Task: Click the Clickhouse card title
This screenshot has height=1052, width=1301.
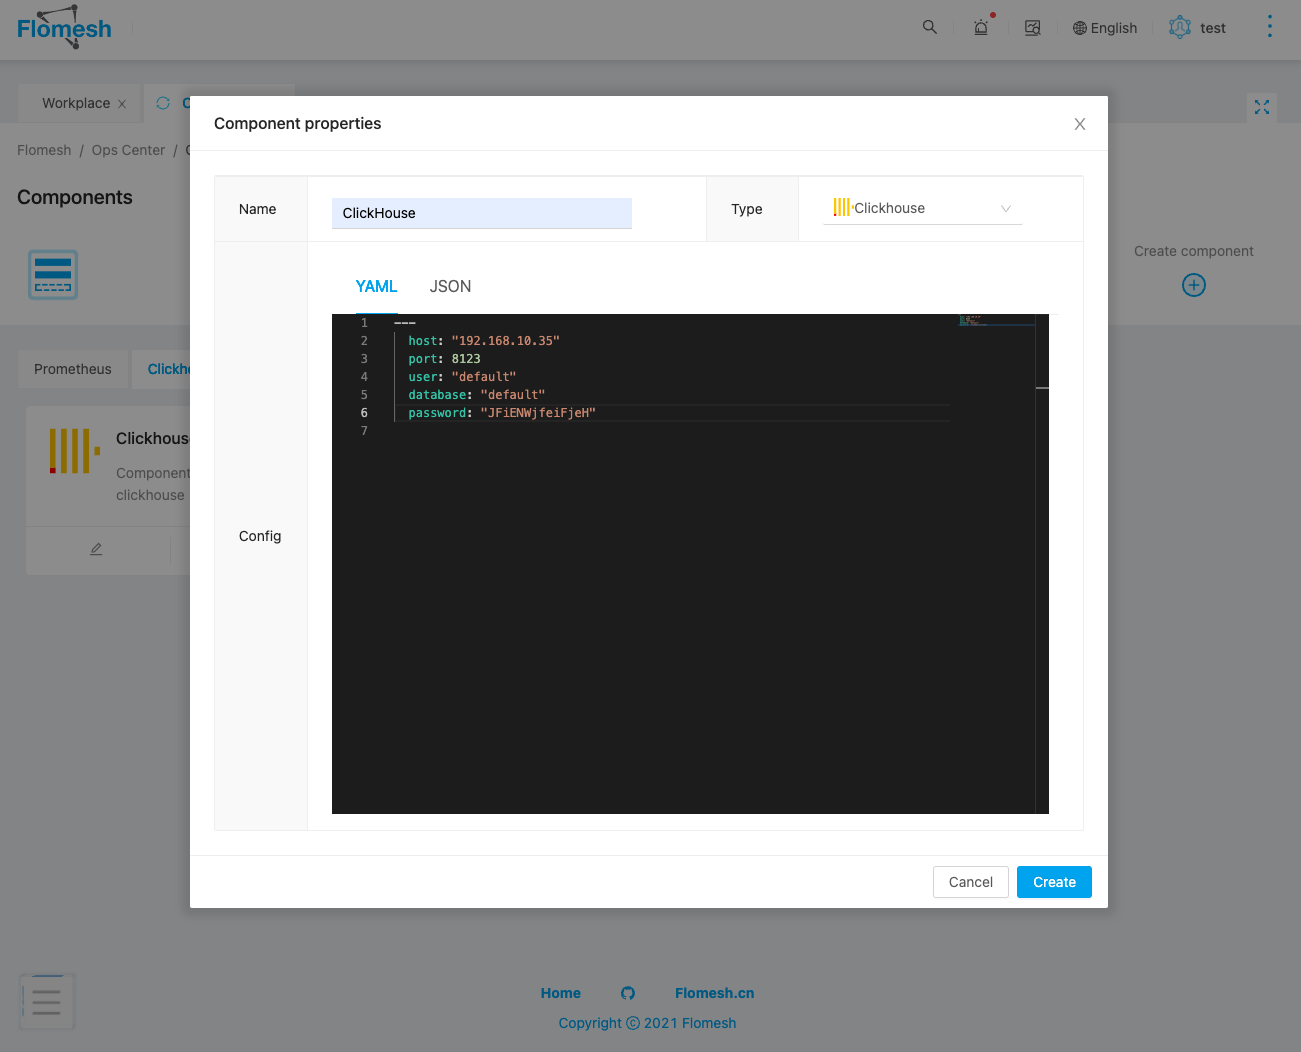Action: click(153, 438)
